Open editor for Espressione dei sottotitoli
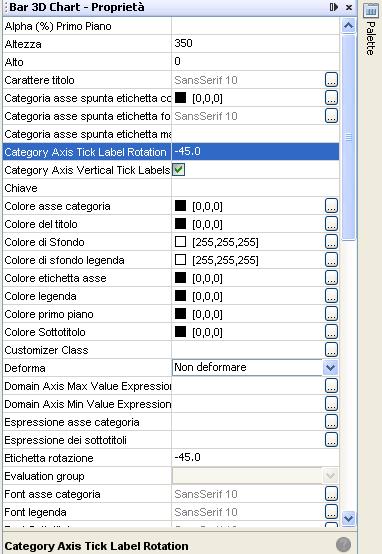This screenshot has width=382, height=554. (331, 440)
